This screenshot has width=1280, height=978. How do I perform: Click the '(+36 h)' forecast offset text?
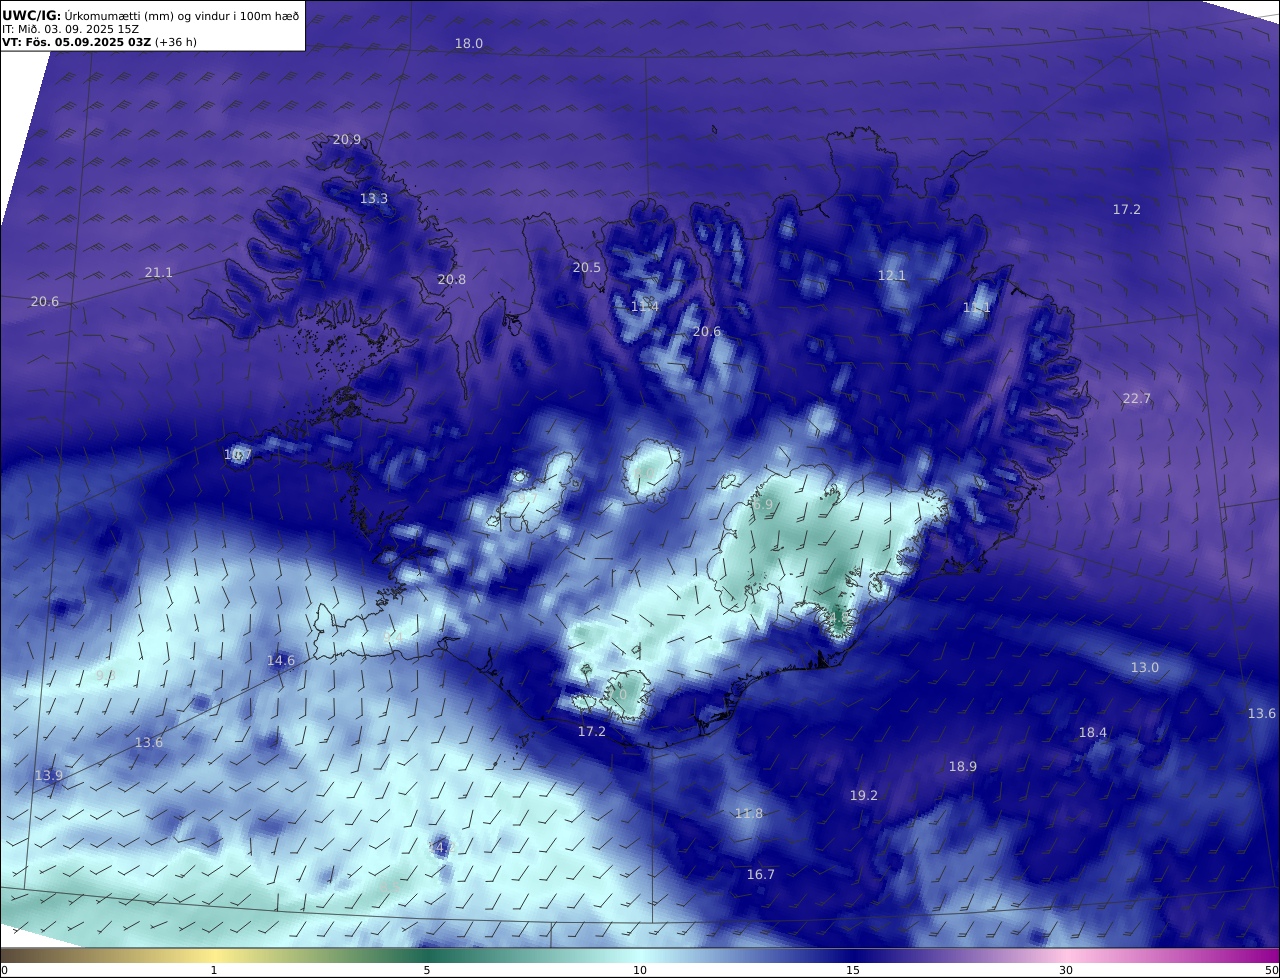176,42
